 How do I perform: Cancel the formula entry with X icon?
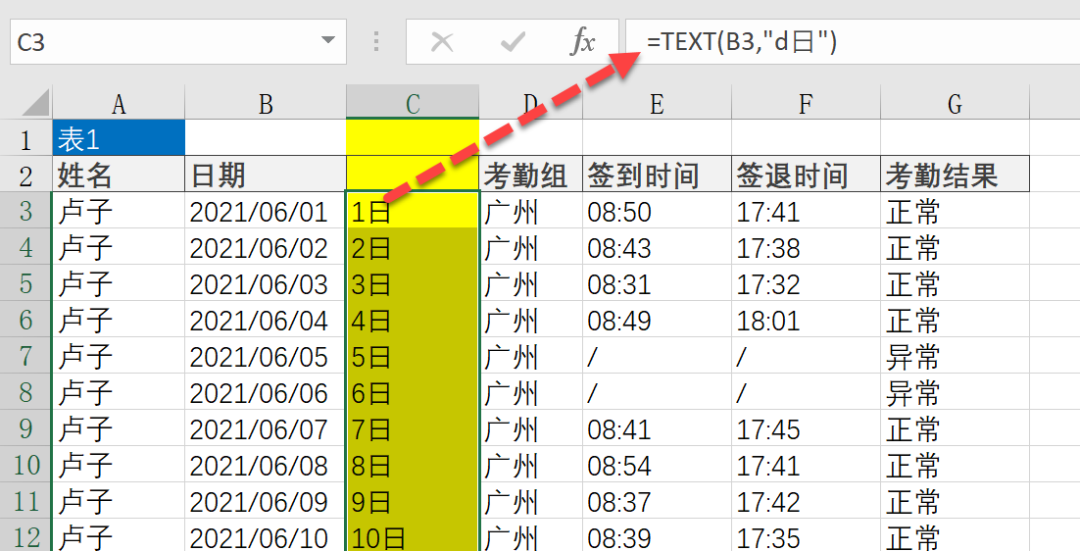pos(442,42)
